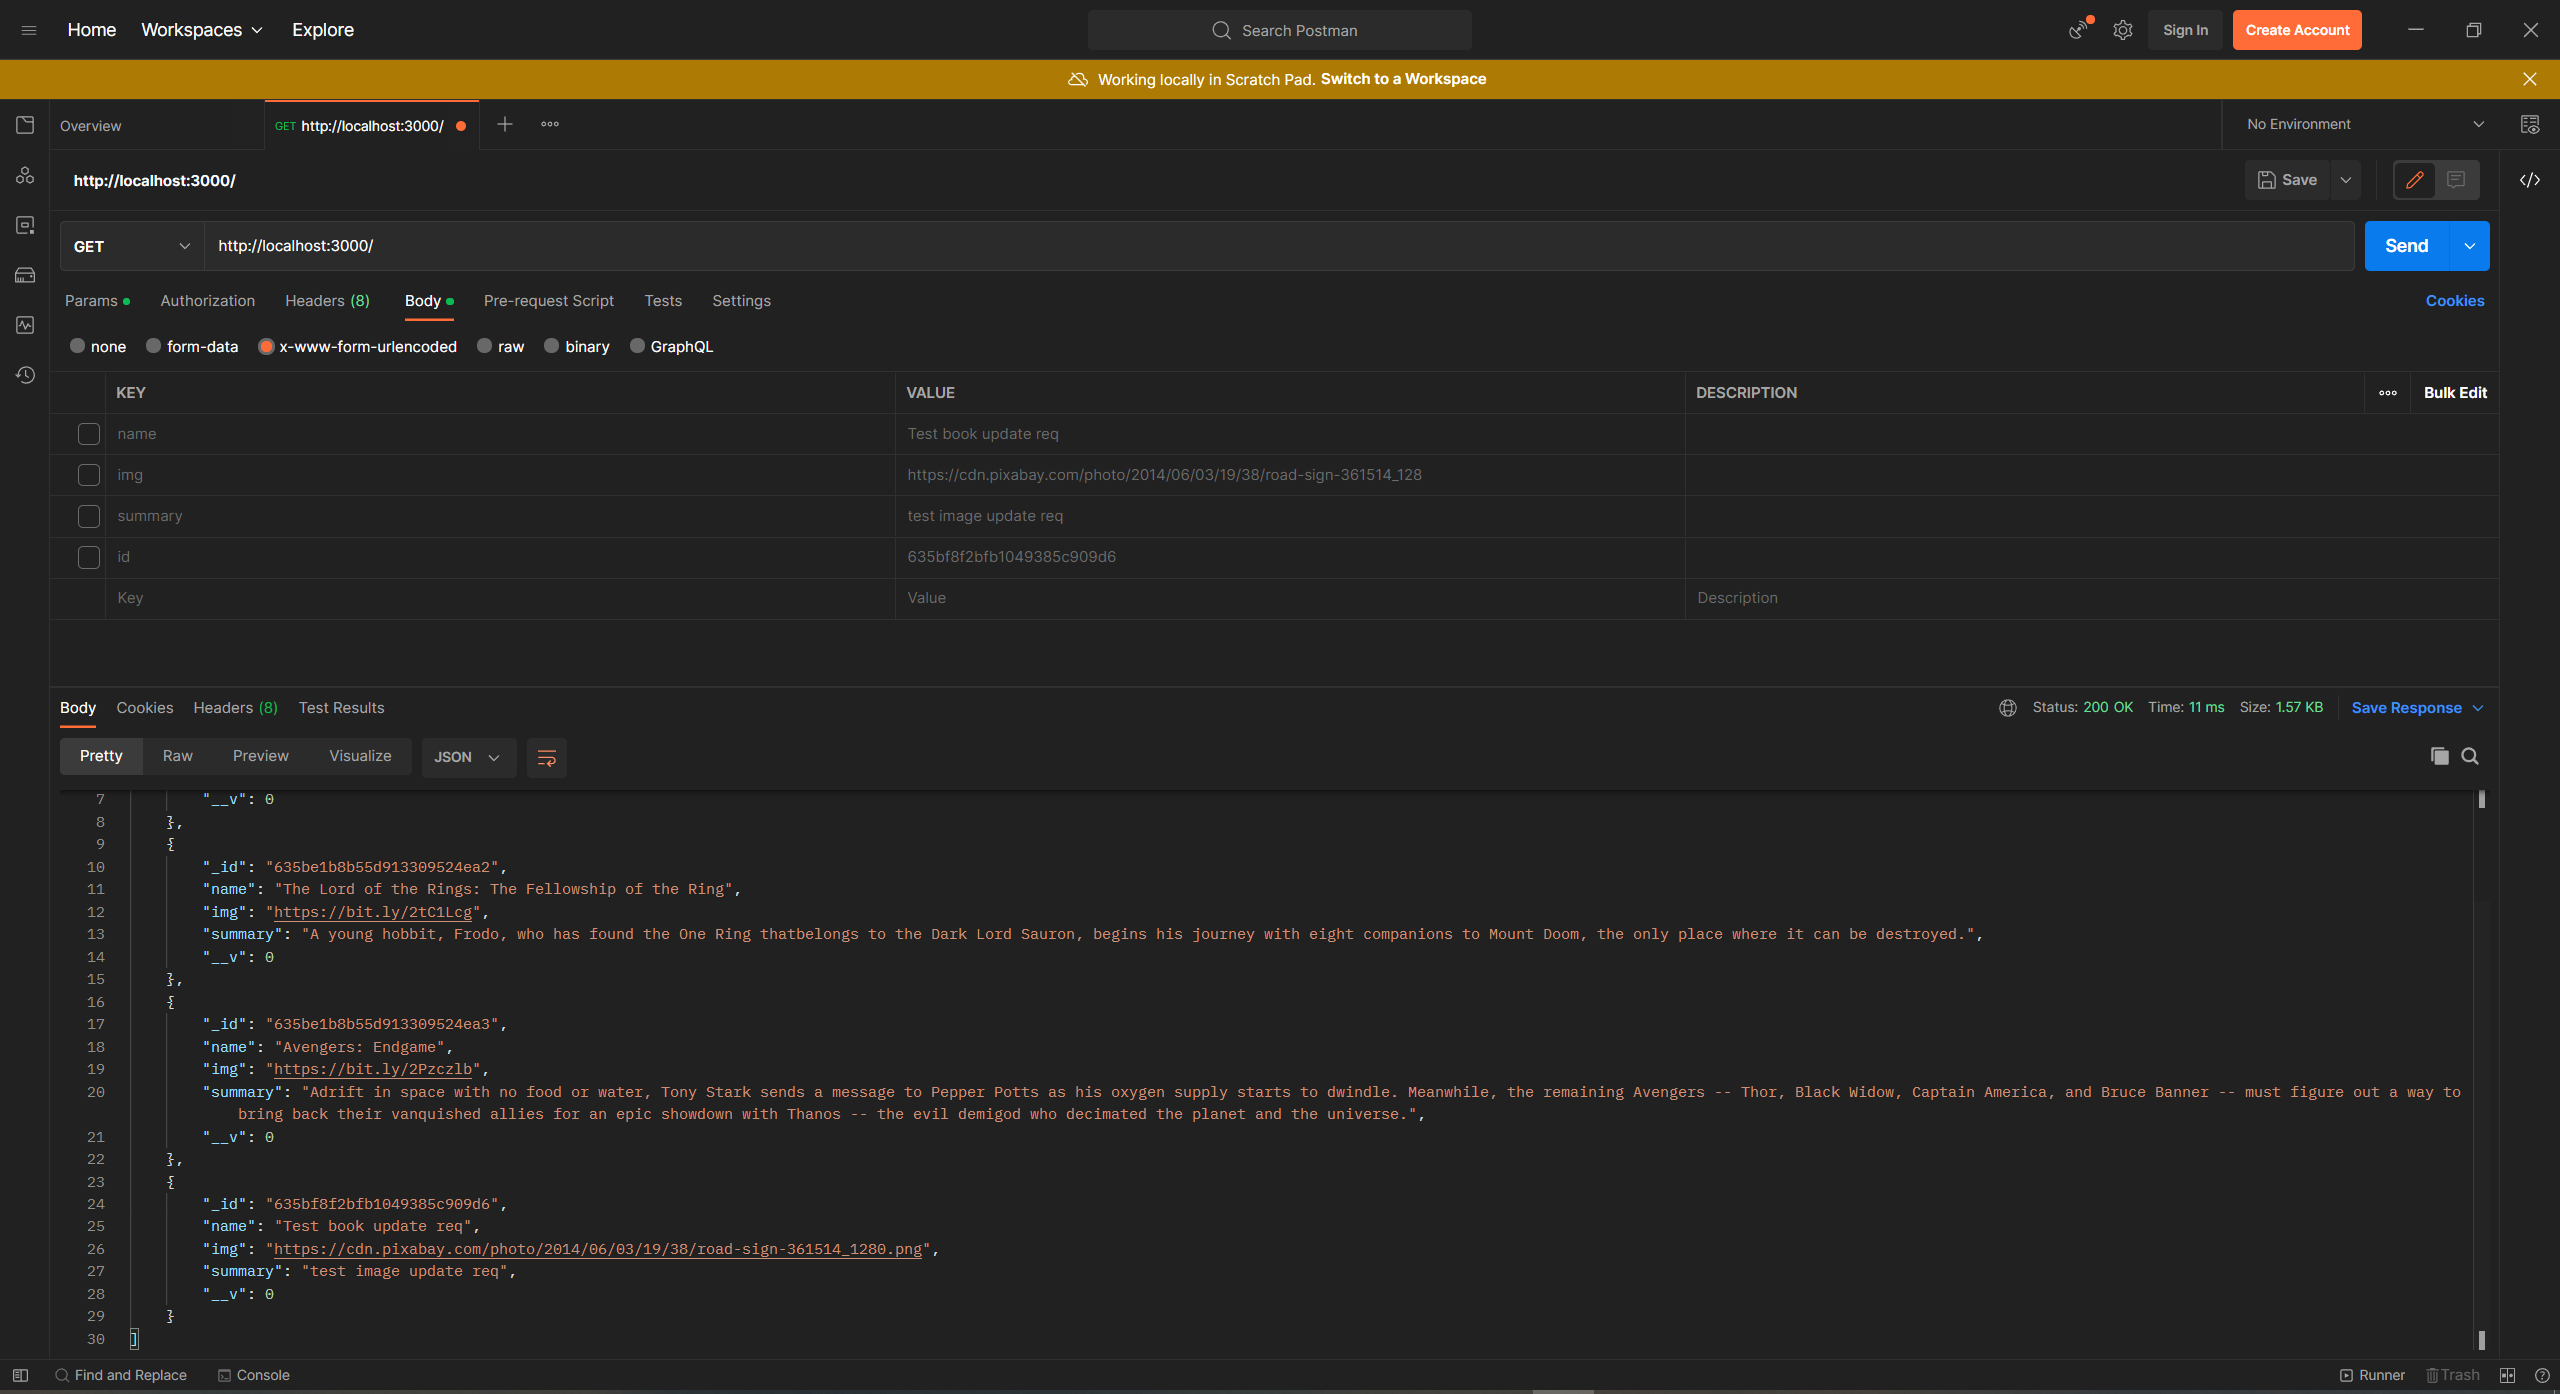Copy response body with the copy icon
2560x1394 pixels.
(x=2439, y=756)
